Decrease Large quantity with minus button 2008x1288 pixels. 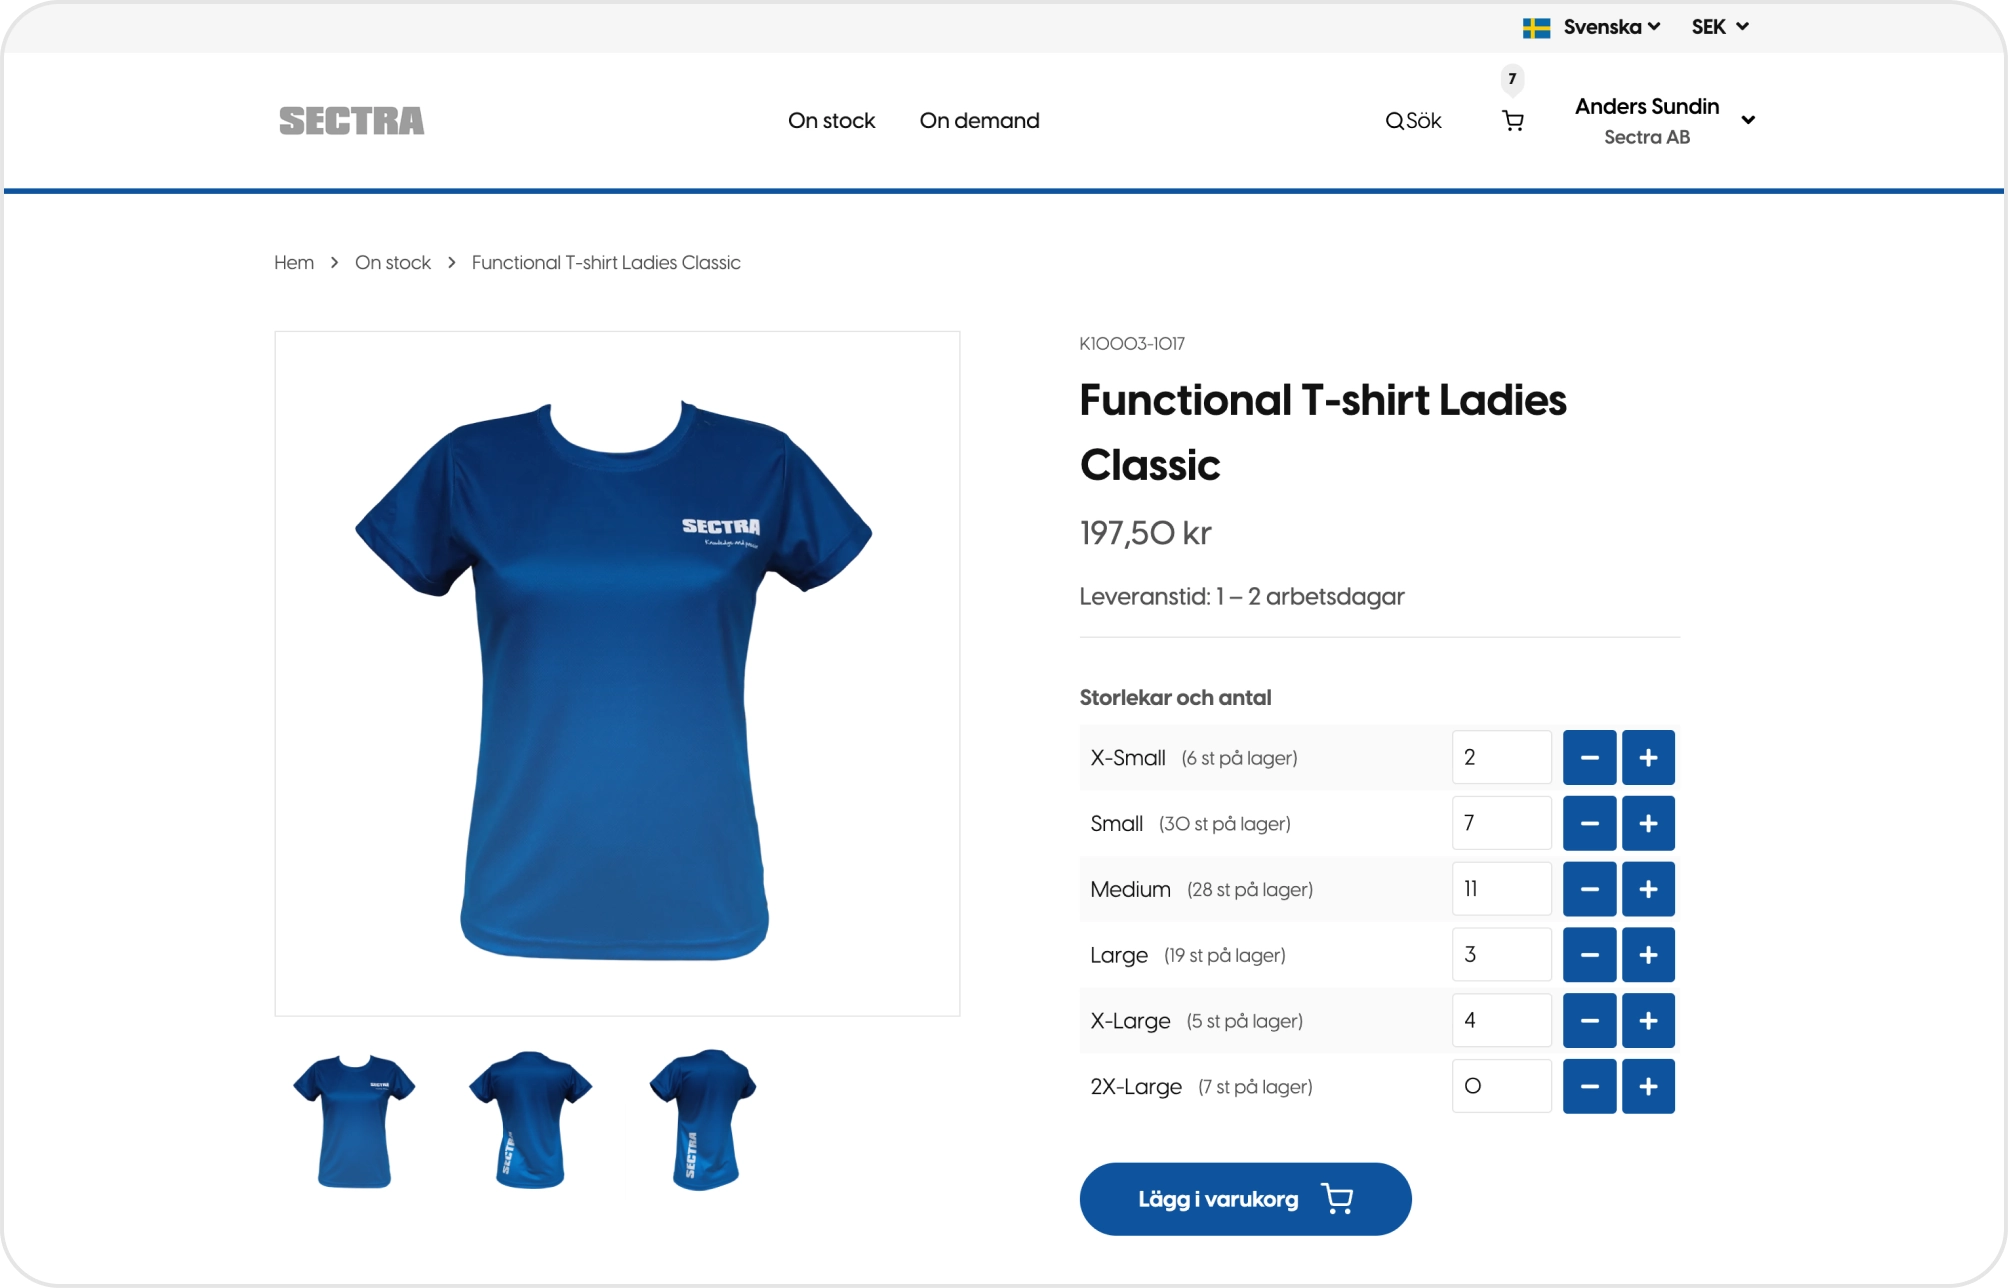tap(1589, 955)
